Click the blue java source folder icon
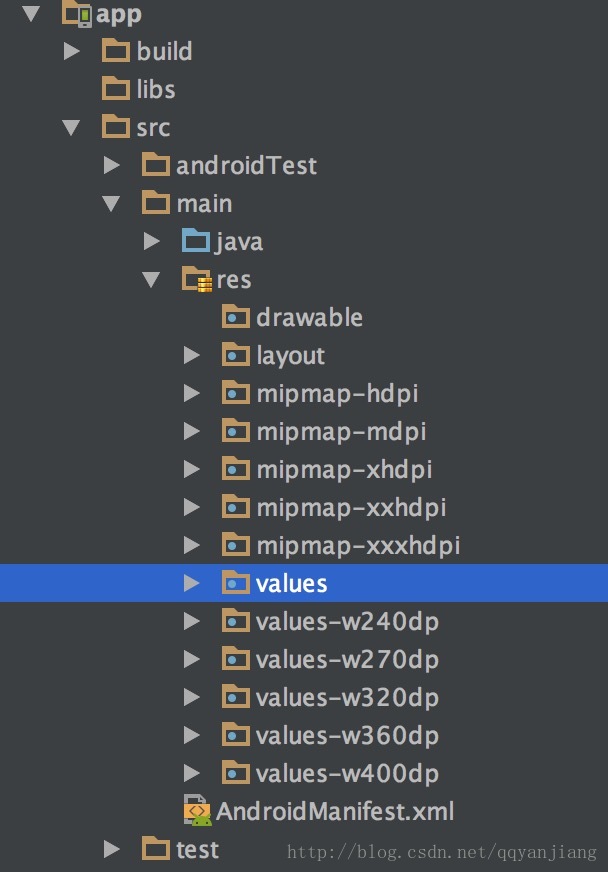The width and height of the screenshot is (608, 872). [196, 241]
